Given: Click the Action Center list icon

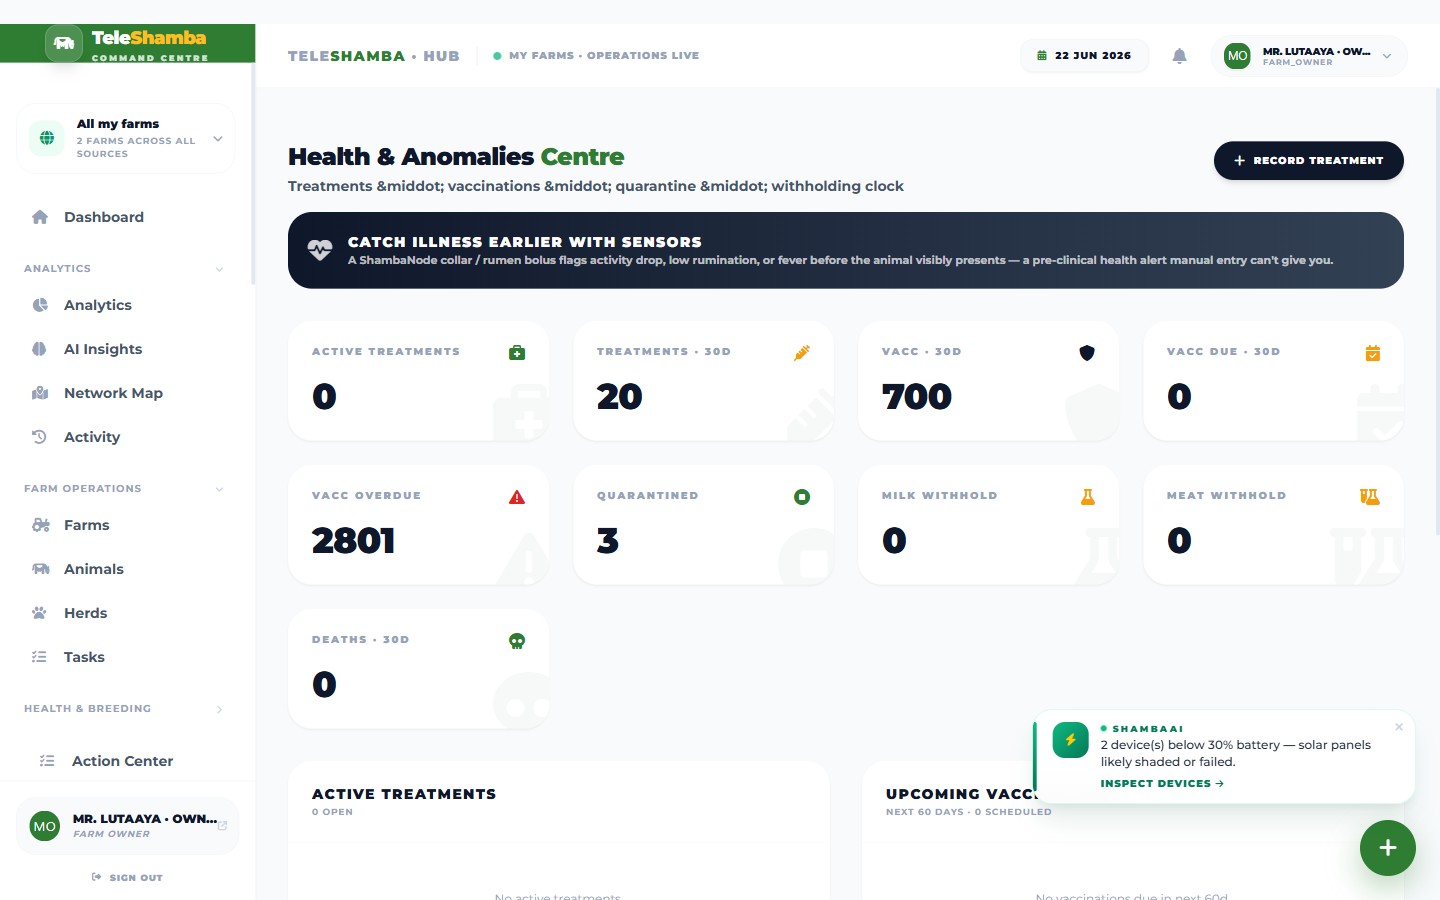Looking at the screenshot, I should pos(47,761).
